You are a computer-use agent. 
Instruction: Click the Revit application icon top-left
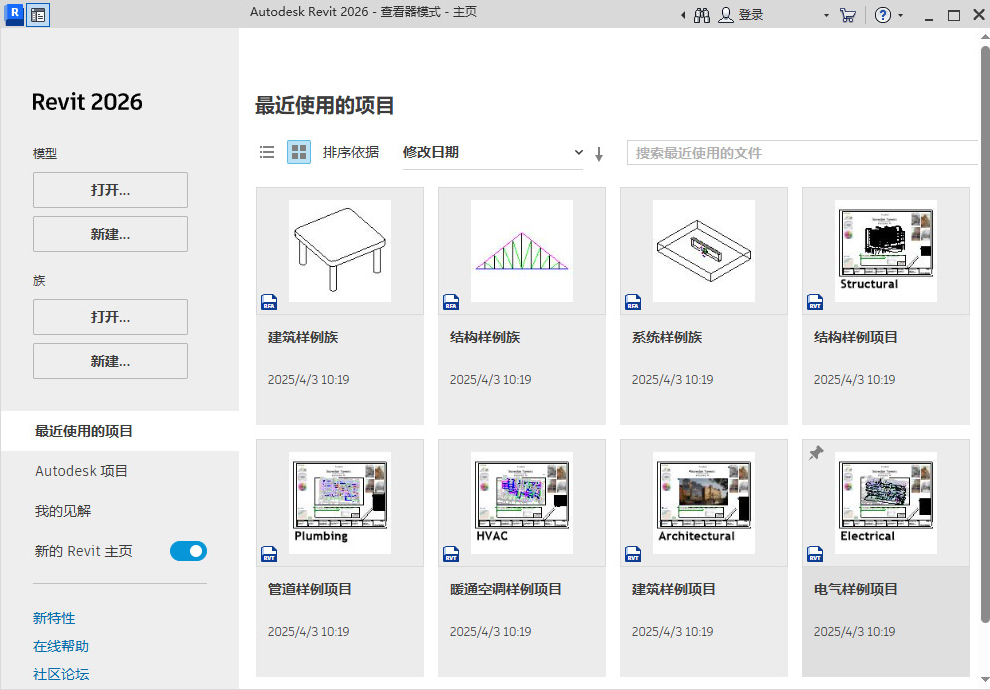click(13, 14)
